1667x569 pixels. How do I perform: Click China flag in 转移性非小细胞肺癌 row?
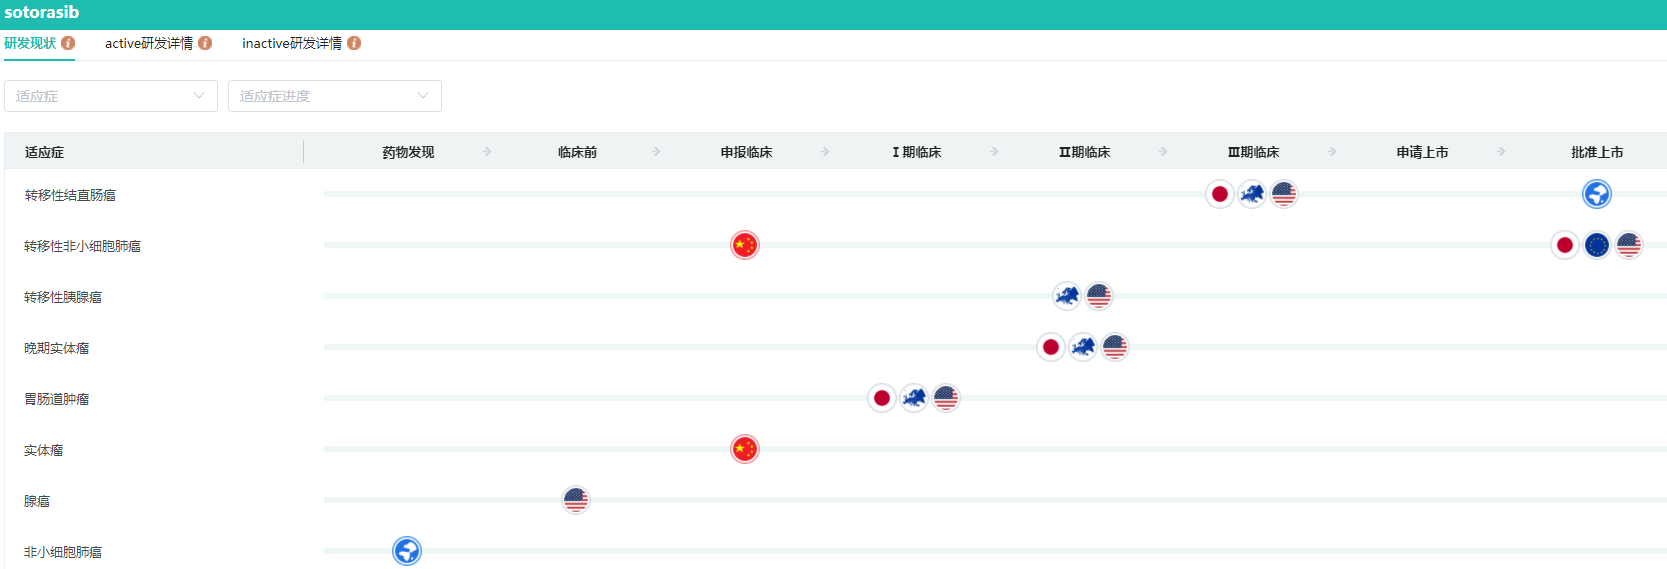745,245
